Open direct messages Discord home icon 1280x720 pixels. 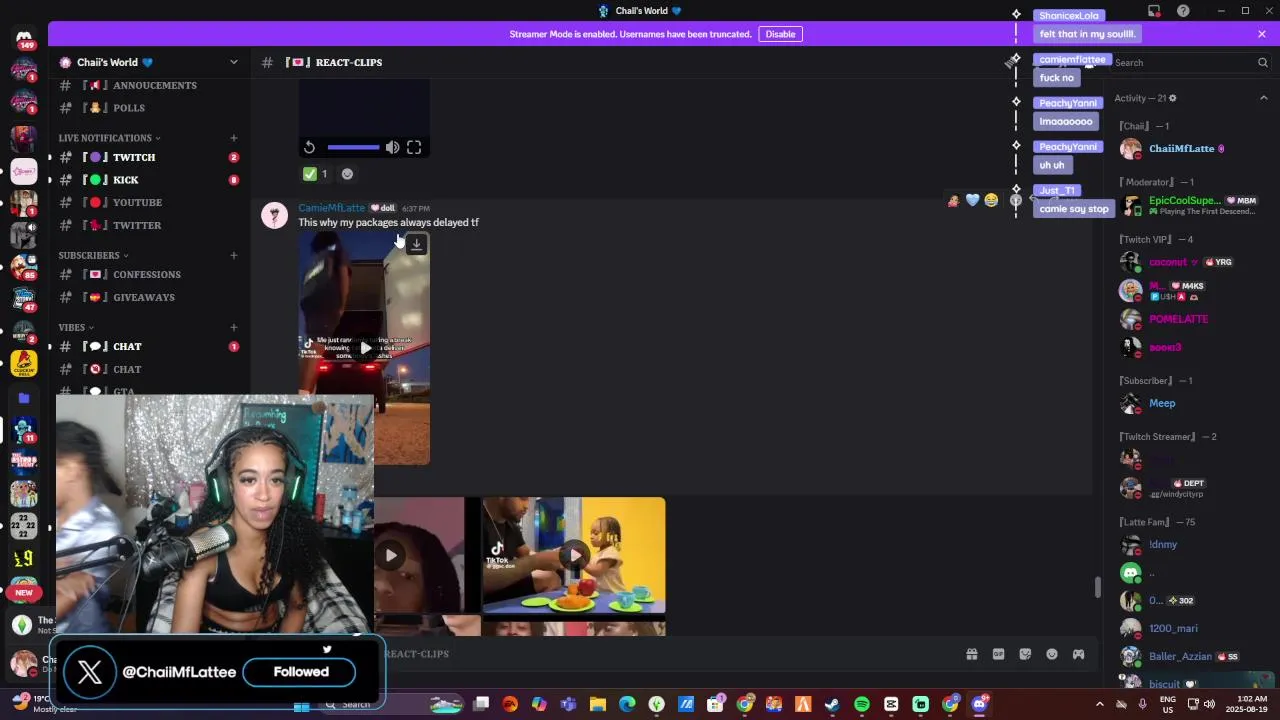tap(24, 37)
